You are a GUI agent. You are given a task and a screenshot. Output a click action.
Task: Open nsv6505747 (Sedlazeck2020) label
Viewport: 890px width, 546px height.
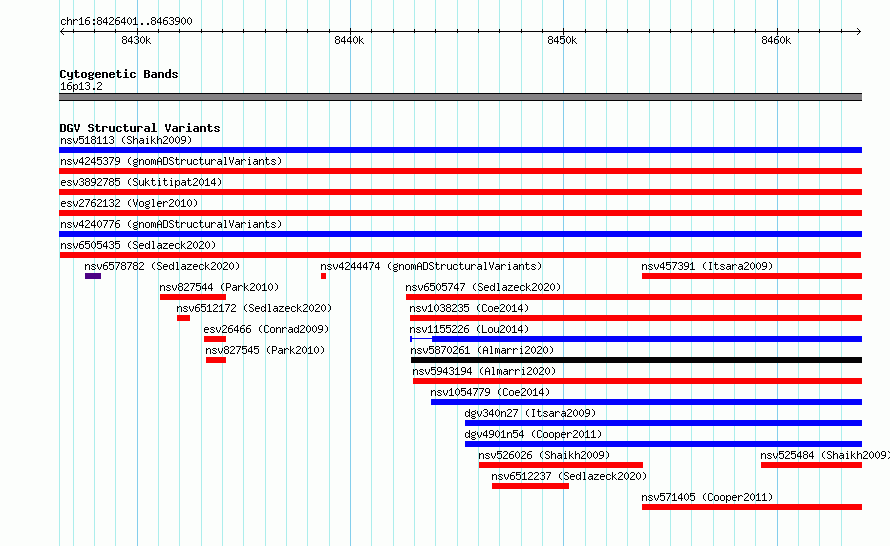483,287
